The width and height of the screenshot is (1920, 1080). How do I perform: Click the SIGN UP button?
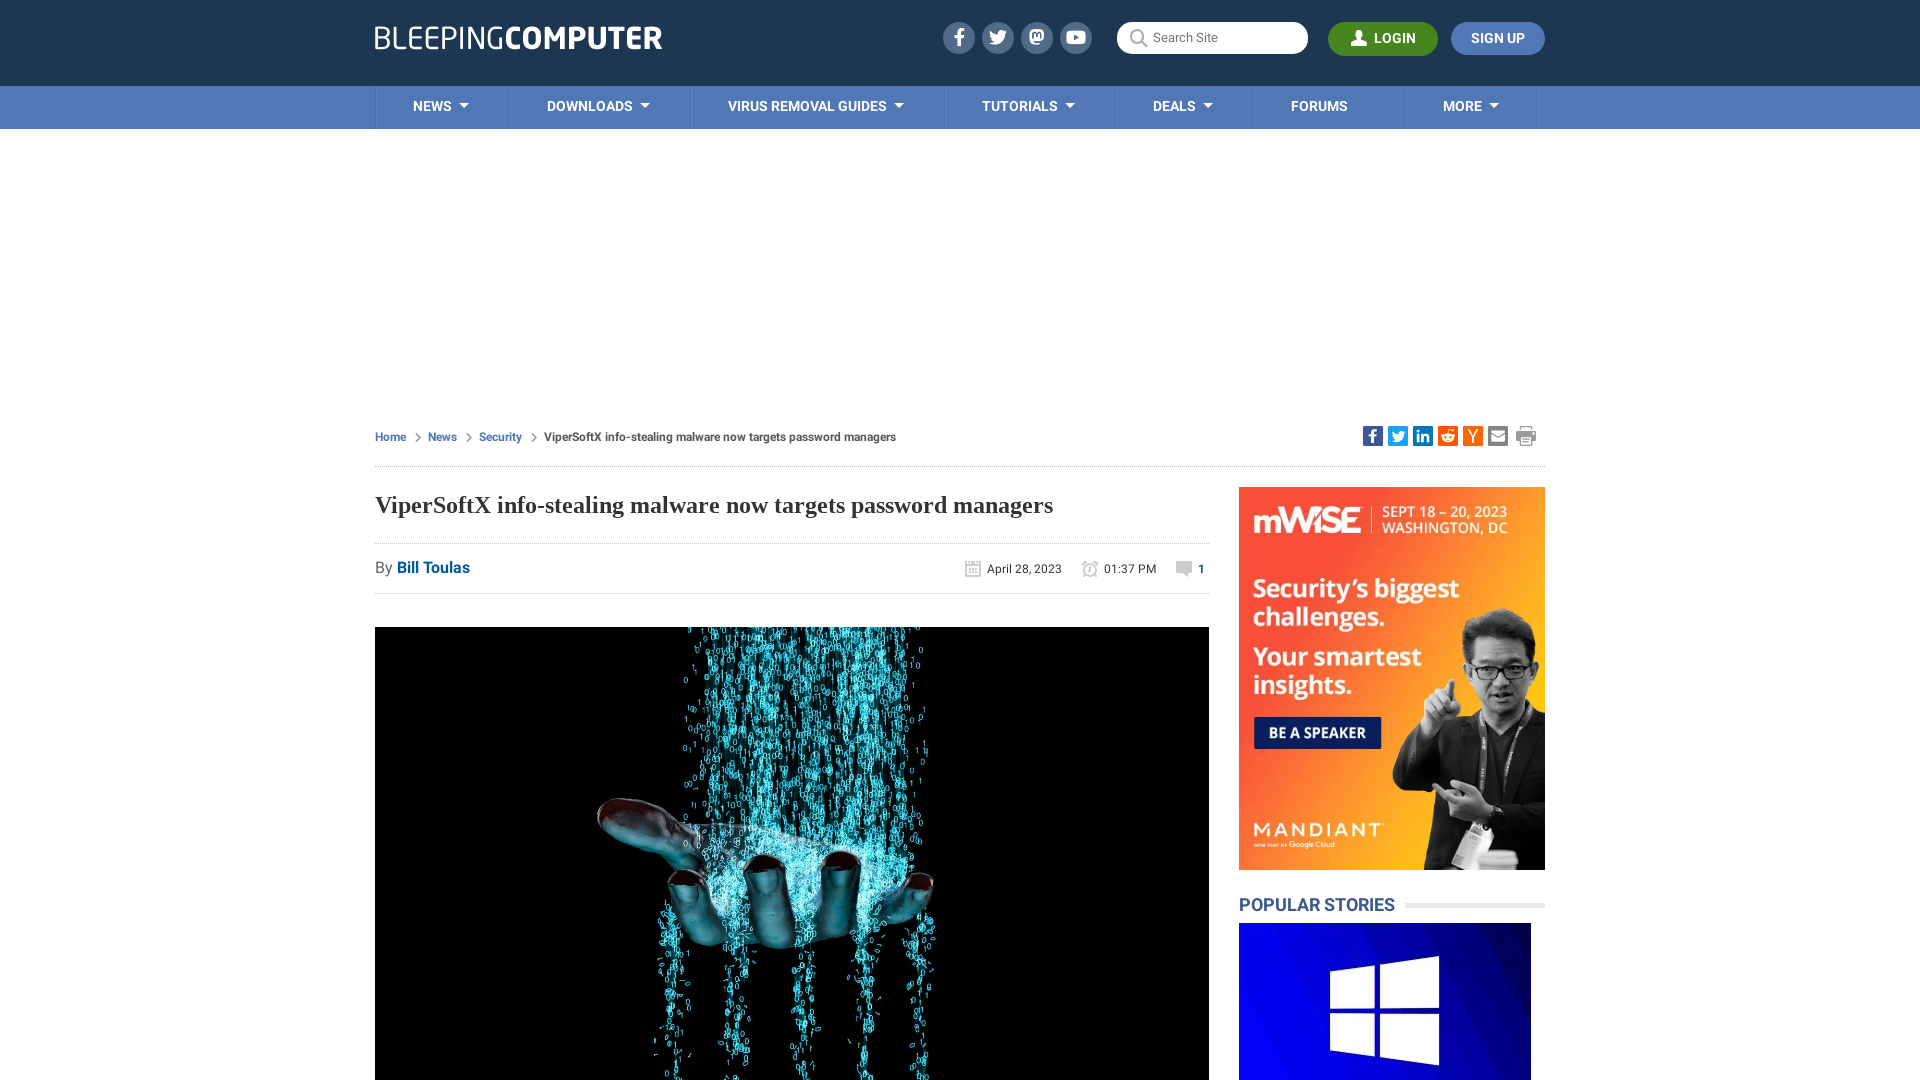(1497, 37)
